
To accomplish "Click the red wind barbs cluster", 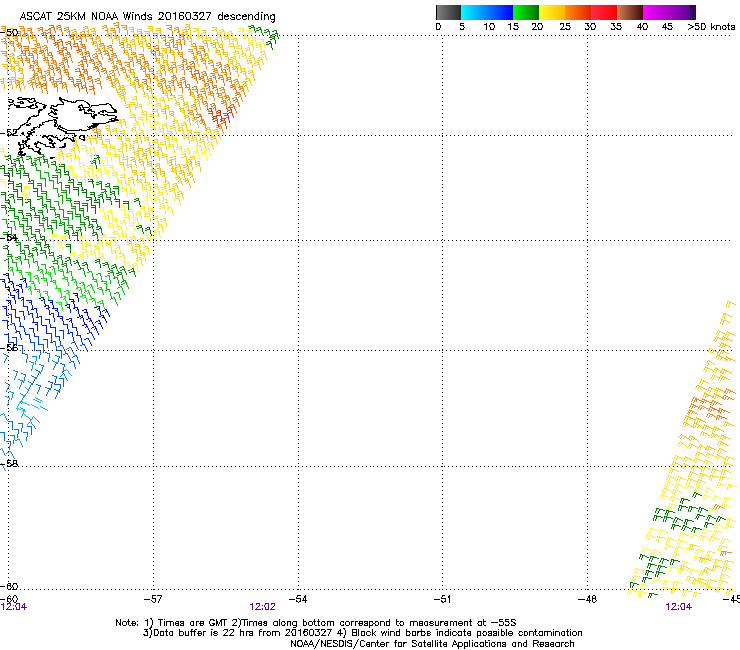I will pyautogui.click(x=221, y=118).
